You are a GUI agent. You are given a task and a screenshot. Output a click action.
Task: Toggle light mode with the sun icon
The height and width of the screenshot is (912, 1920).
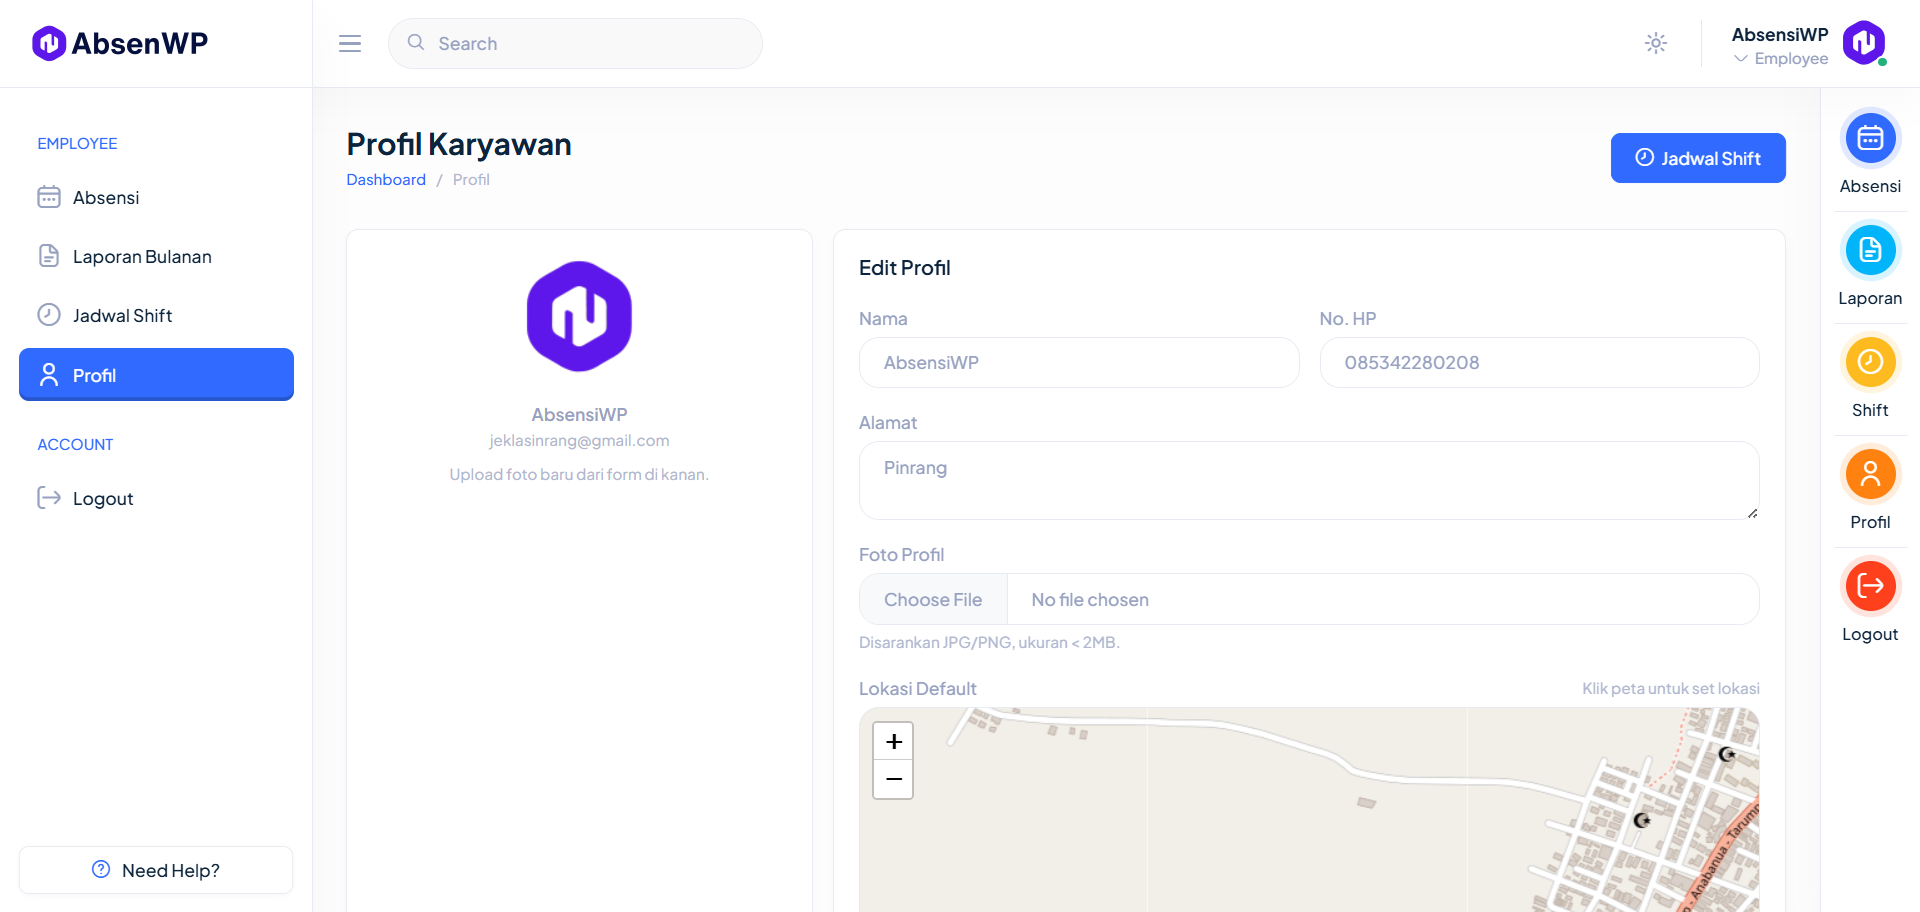[x=1656, y=43]
